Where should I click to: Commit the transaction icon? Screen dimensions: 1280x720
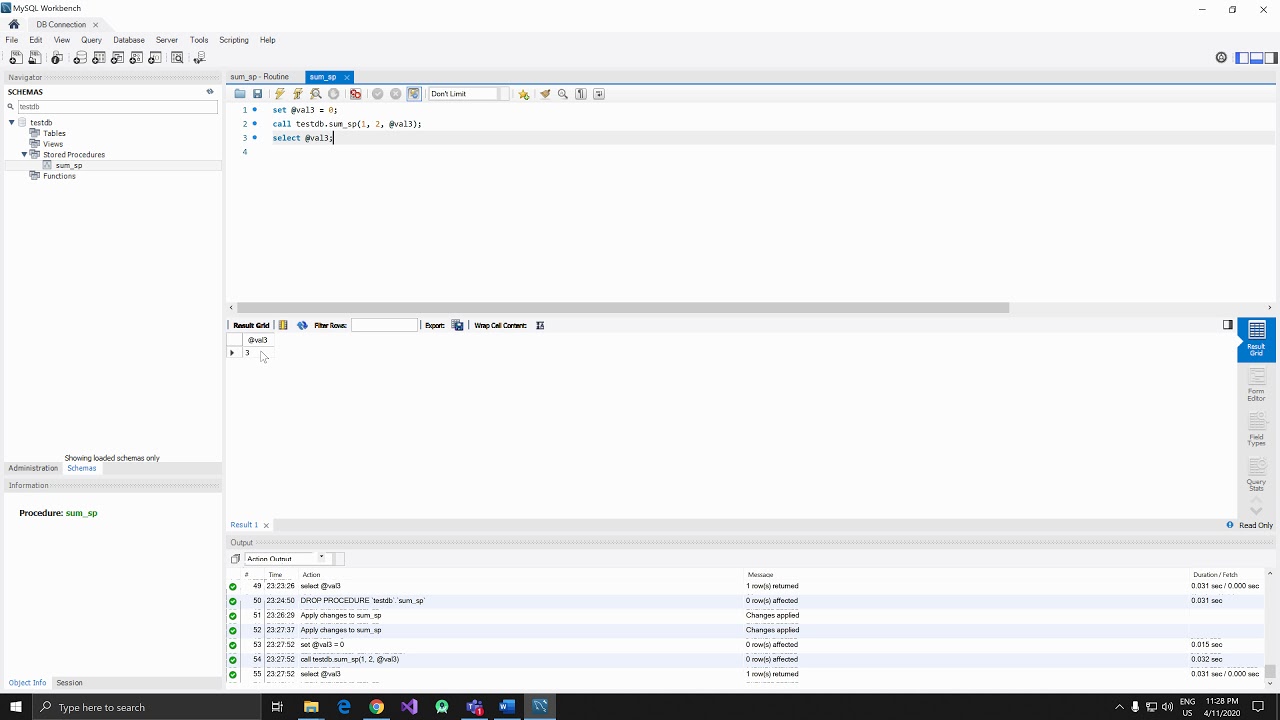pos(378,94)
